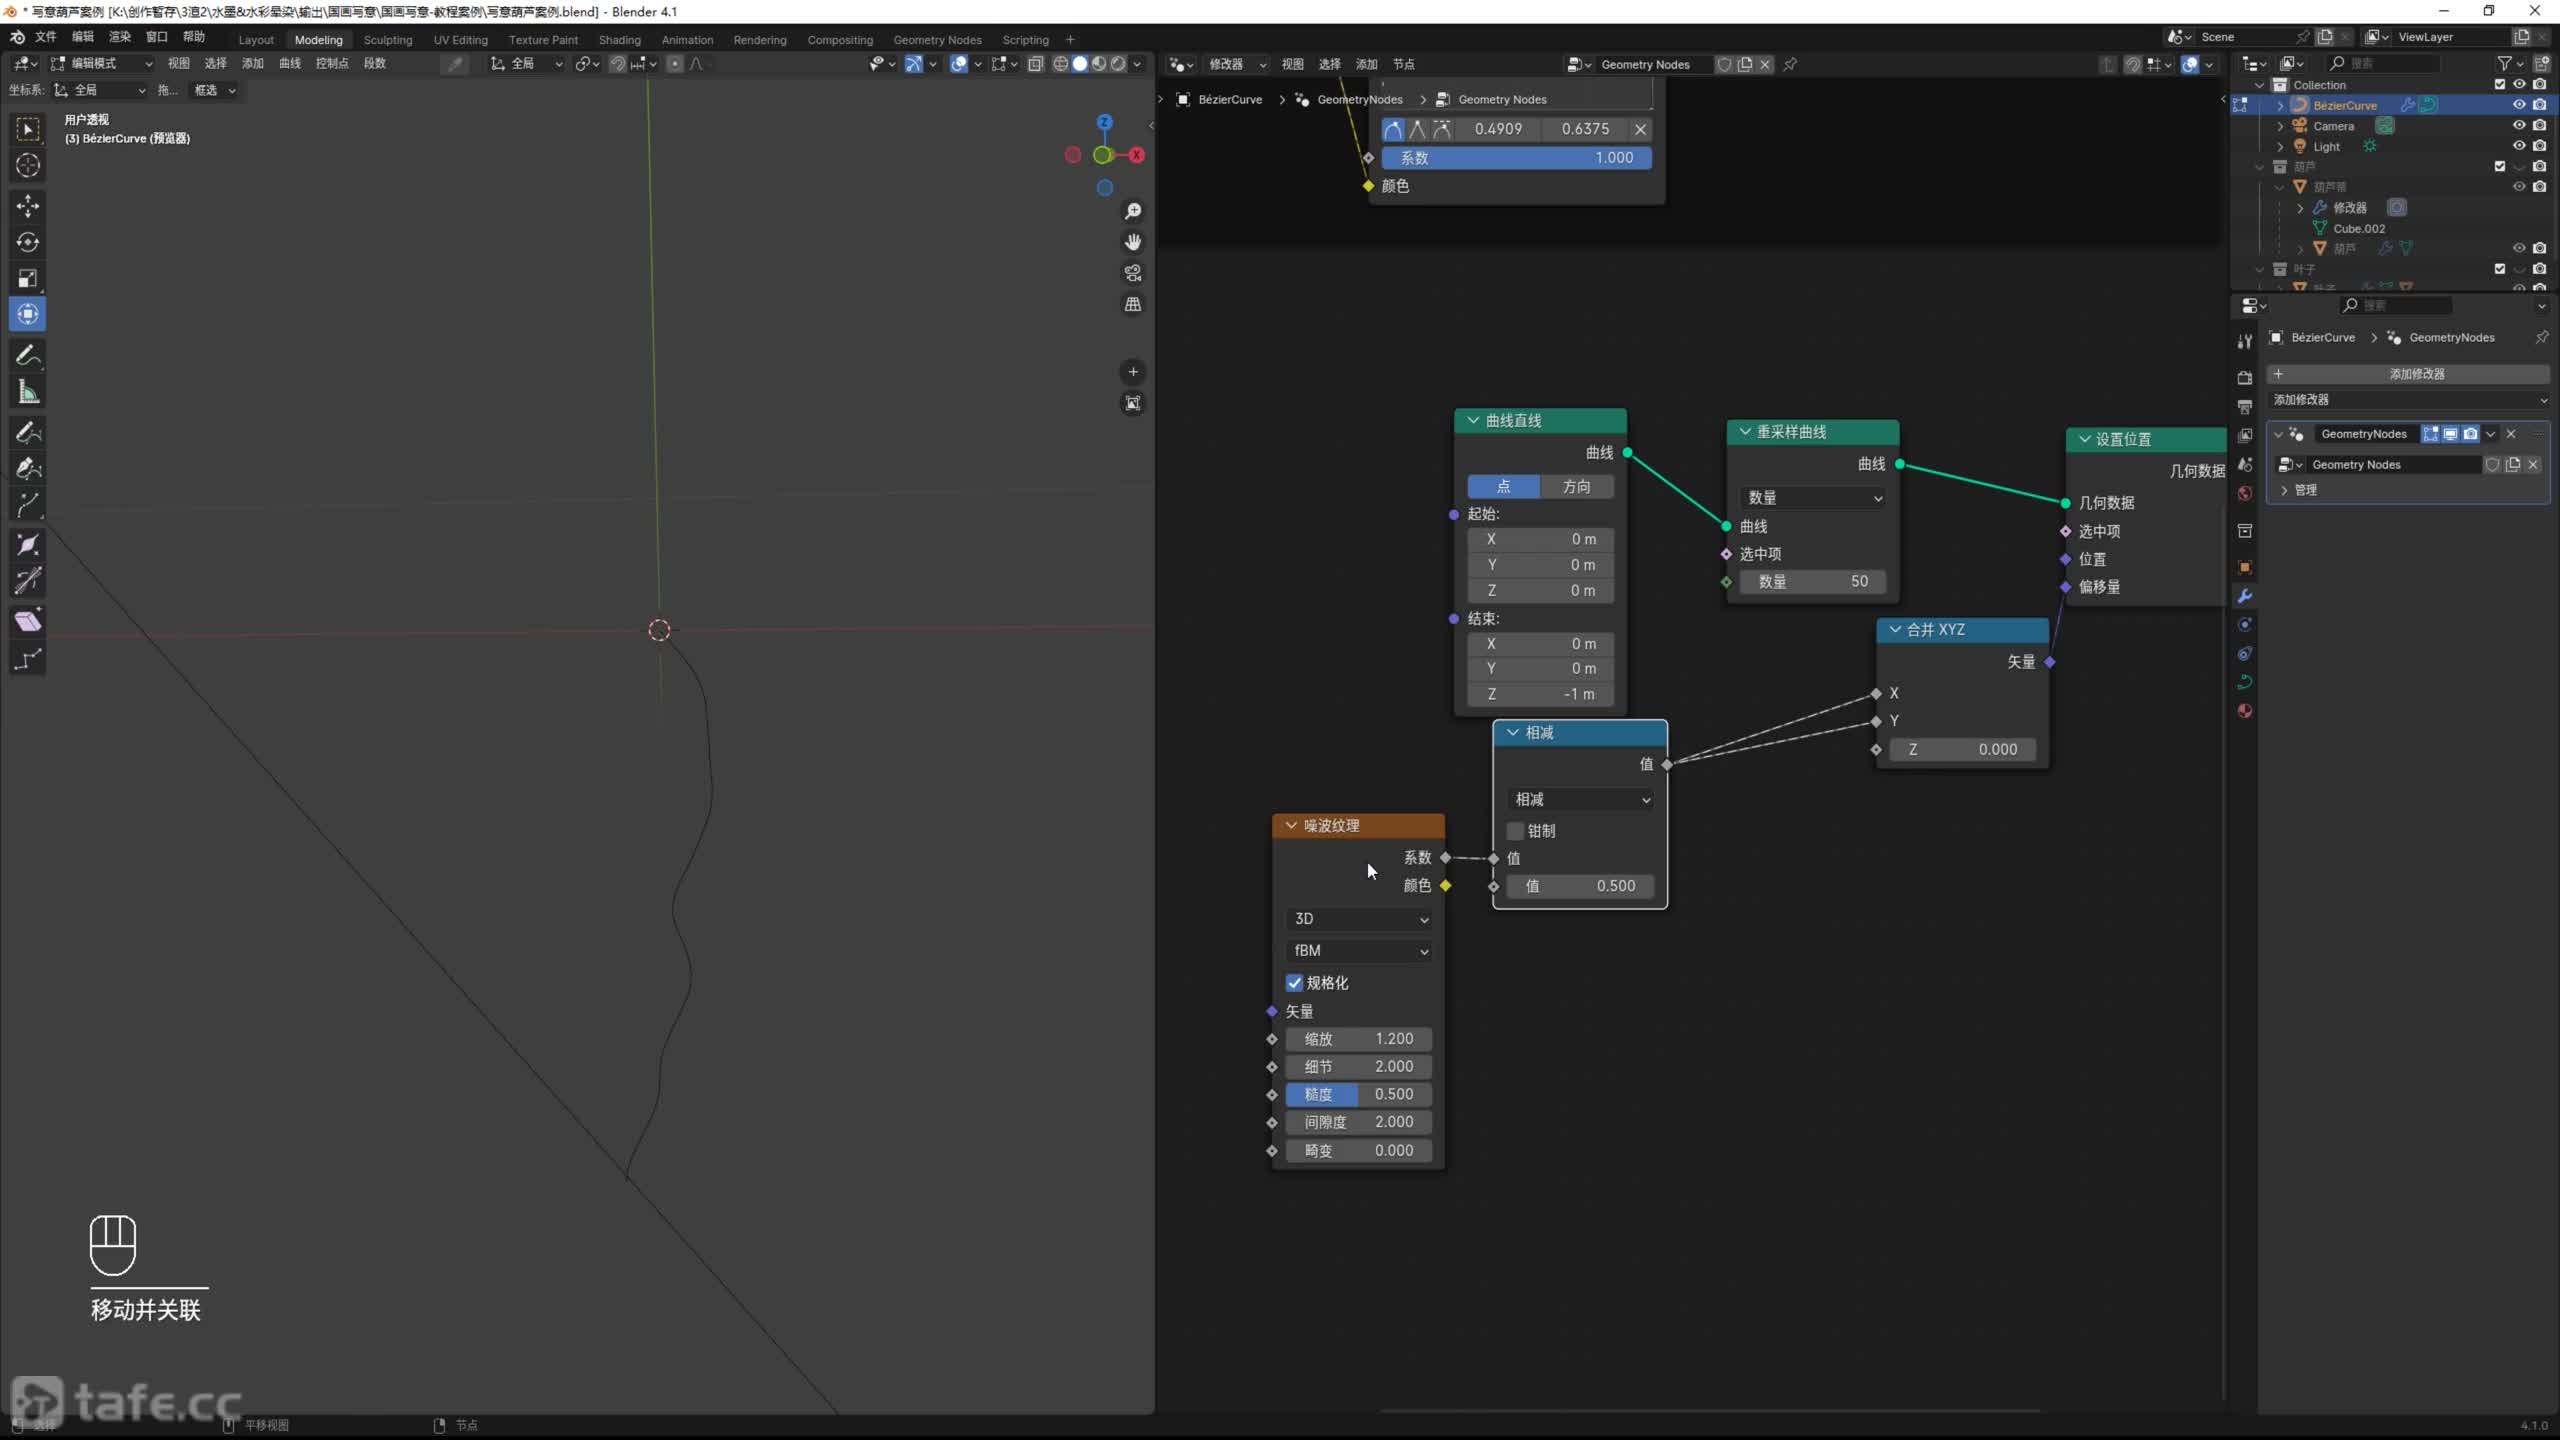2560x1440 pixels.
Task: Click the viewport zoom magnifier icon
Action: [1132, 211]
